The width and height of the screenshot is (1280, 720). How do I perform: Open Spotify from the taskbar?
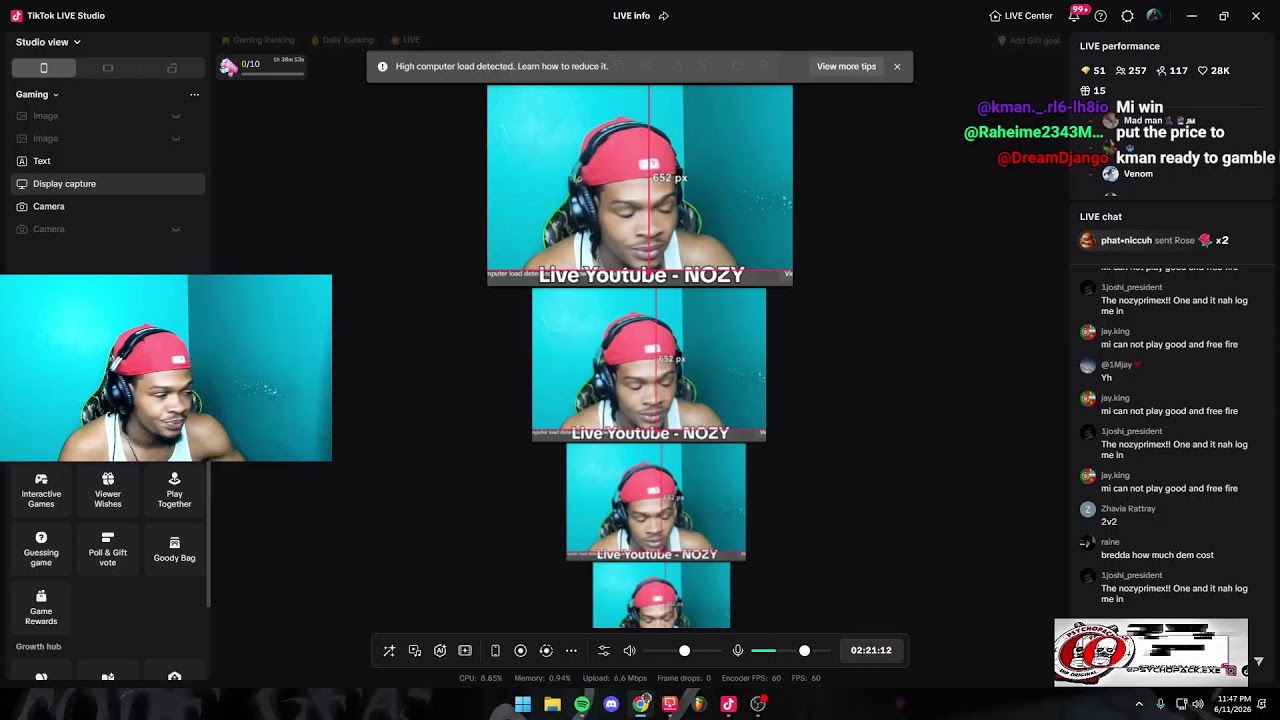click(x=582, y=705)
